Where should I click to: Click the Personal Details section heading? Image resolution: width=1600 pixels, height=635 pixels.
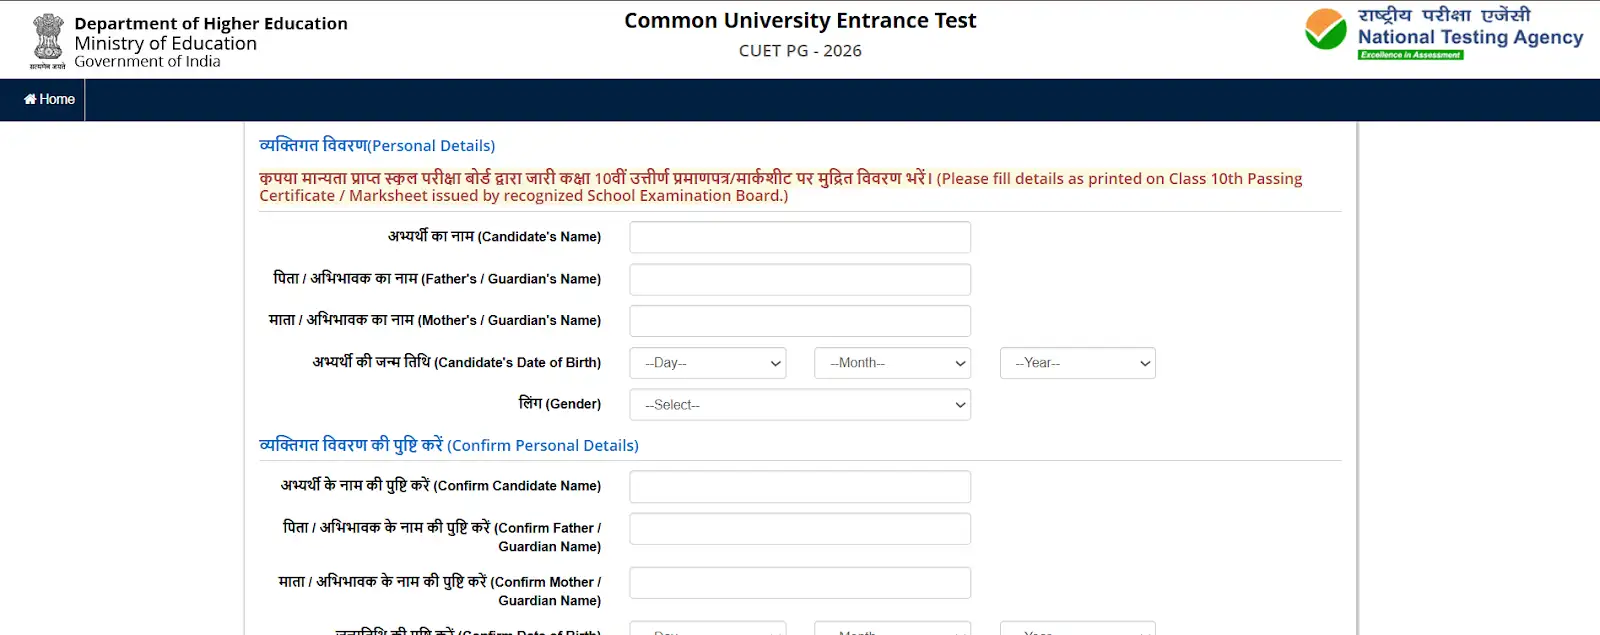pyautogui.click(x=377, y=146)
